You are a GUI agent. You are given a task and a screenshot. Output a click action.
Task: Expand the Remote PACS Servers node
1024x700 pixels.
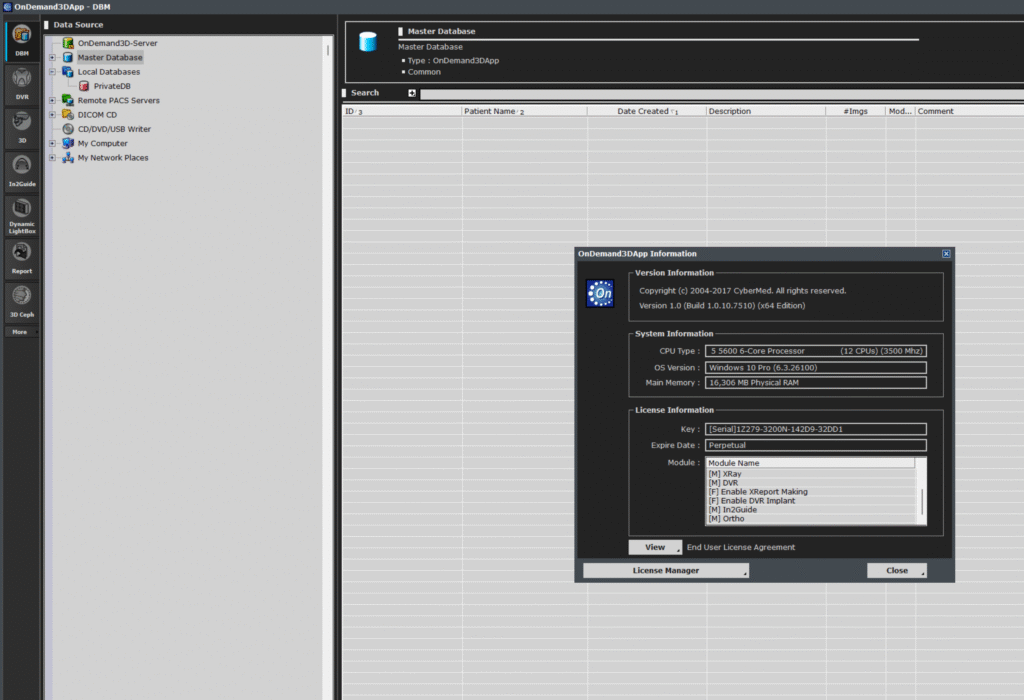(52, 101)
